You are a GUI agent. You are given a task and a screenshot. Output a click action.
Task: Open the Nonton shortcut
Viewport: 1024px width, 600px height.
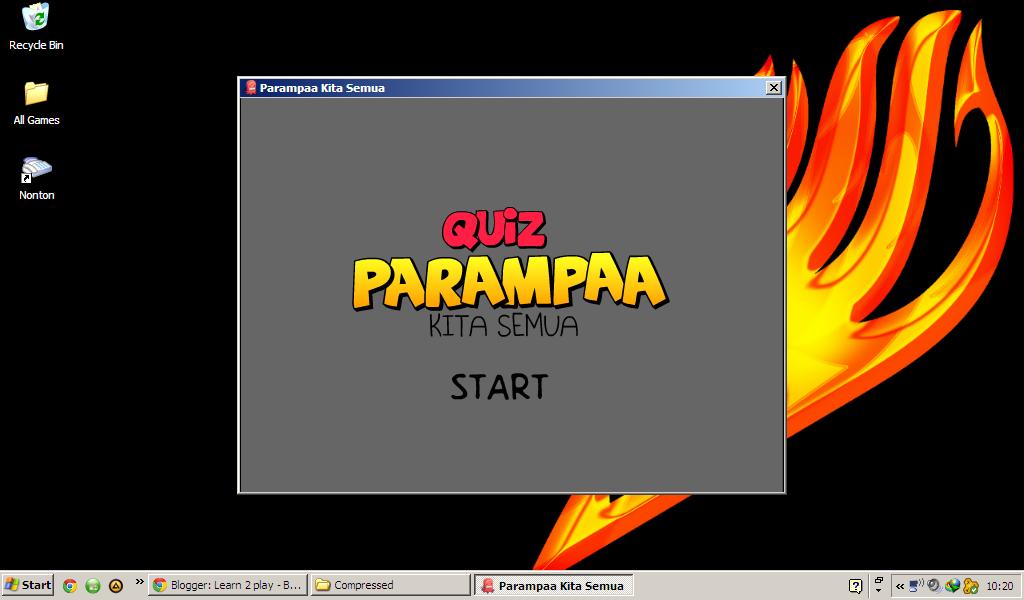pyautogui.click(x=36, y=168)
